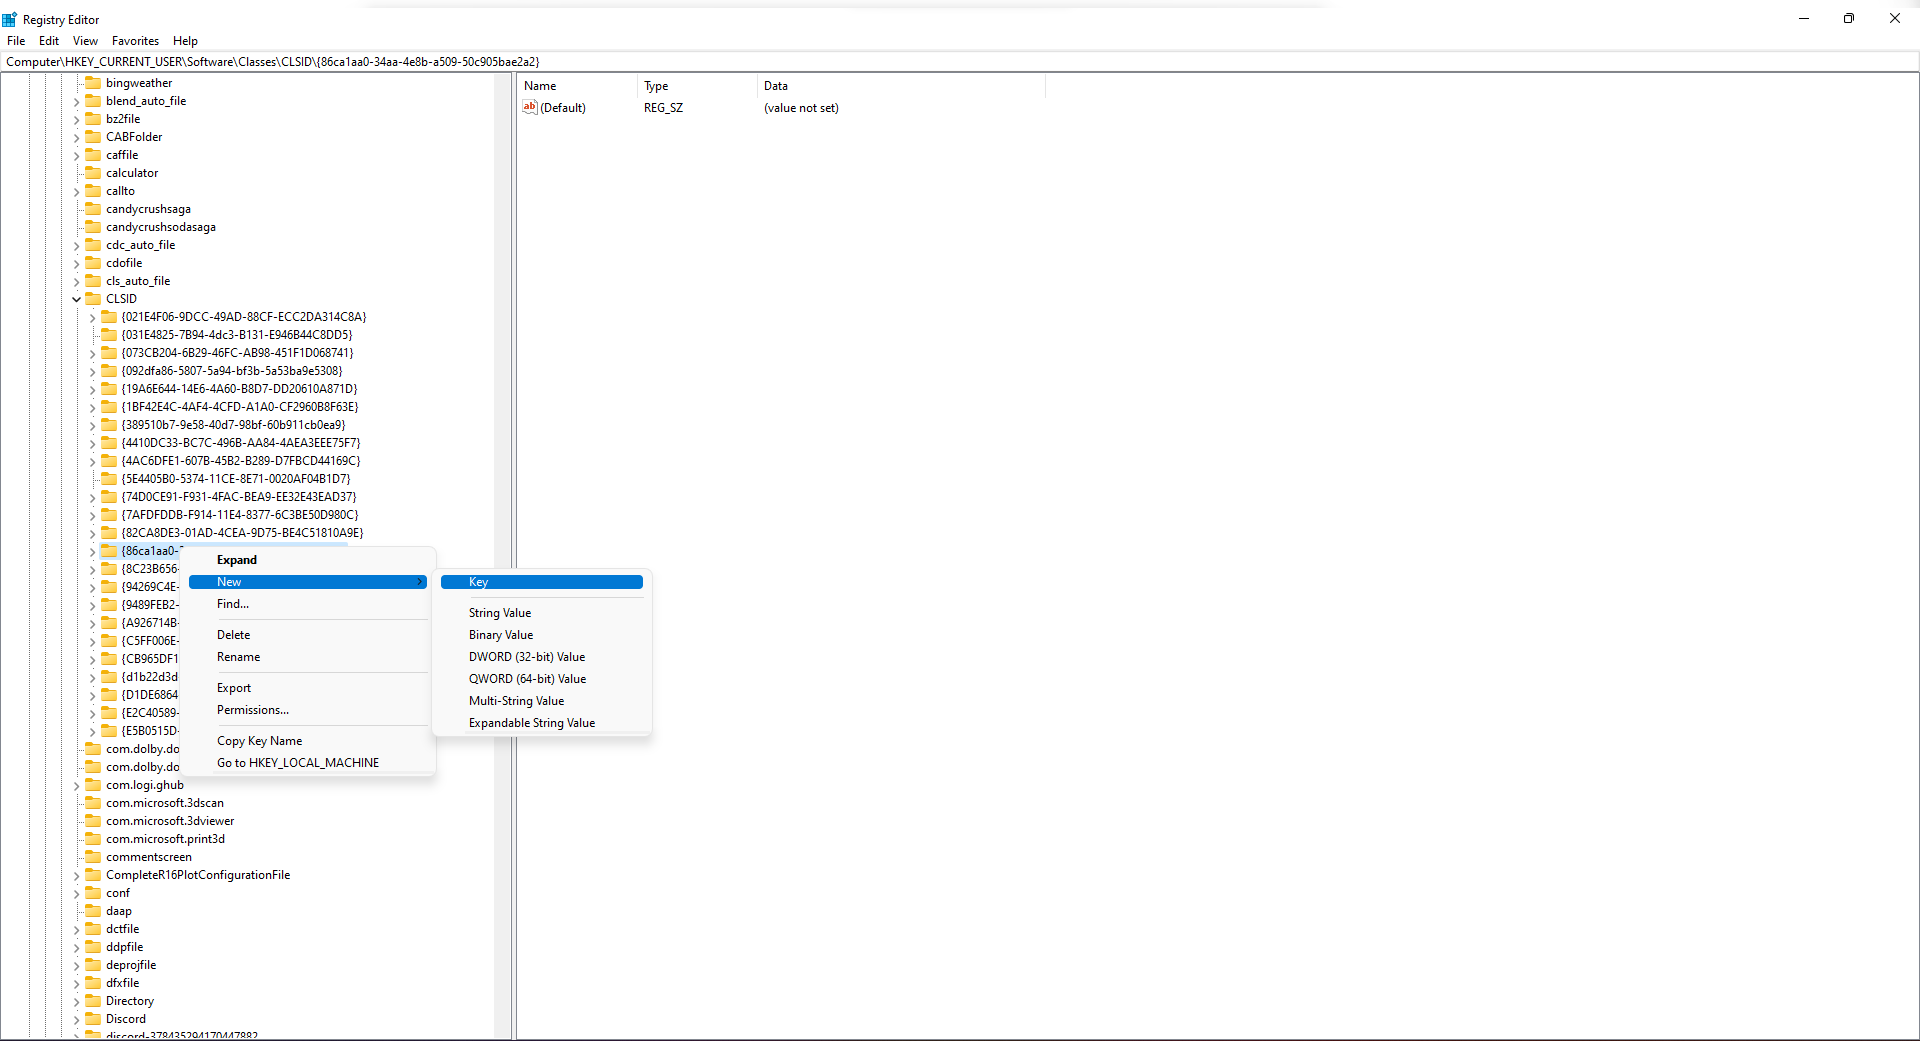Choose Binary Value in New submenu
The image size is (1921, 1041).
(542, 635)
